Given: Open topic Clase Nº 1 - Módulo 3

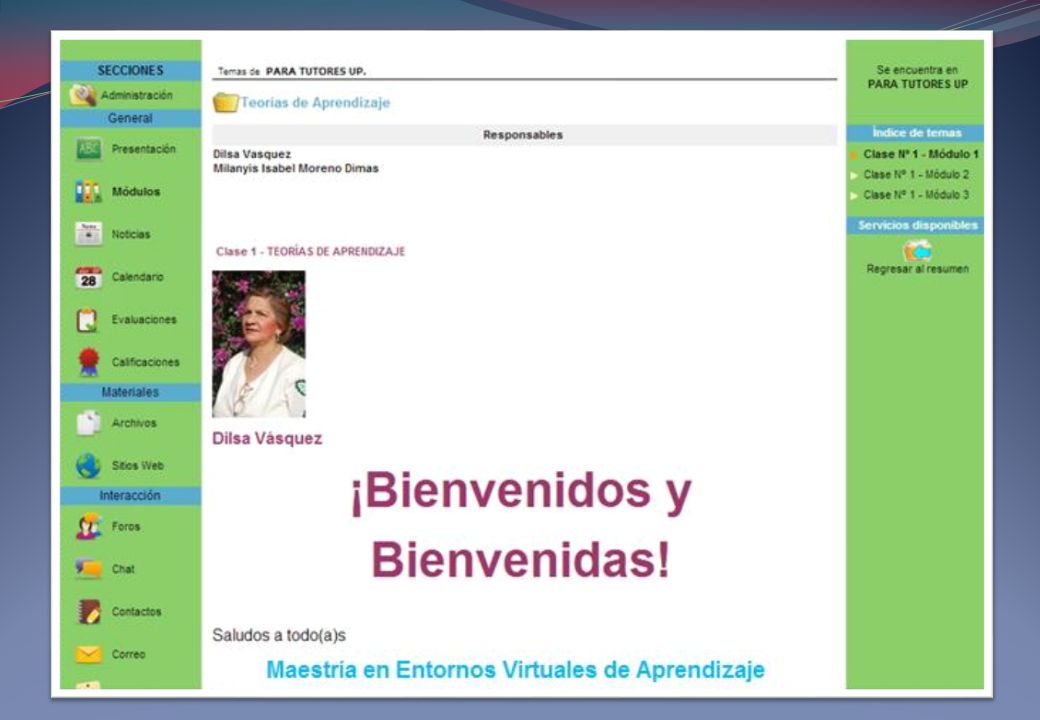Looking at the screenshot, I should (x=916, y=195).
